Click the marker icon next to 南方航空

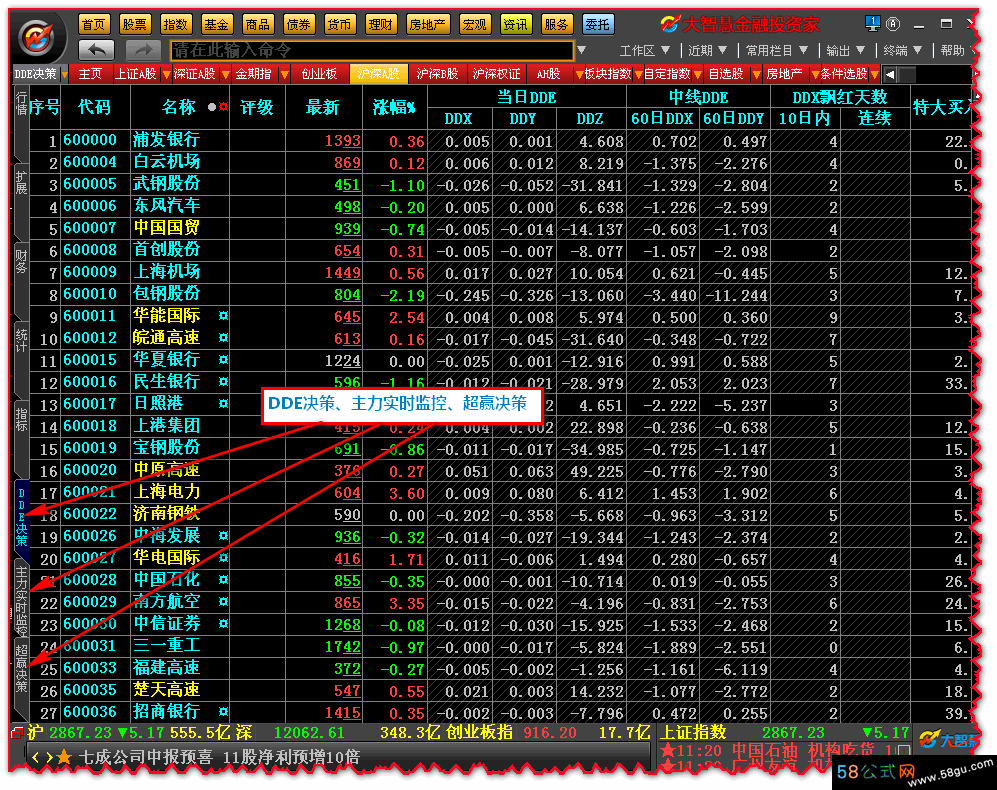(x=223, y=602)
